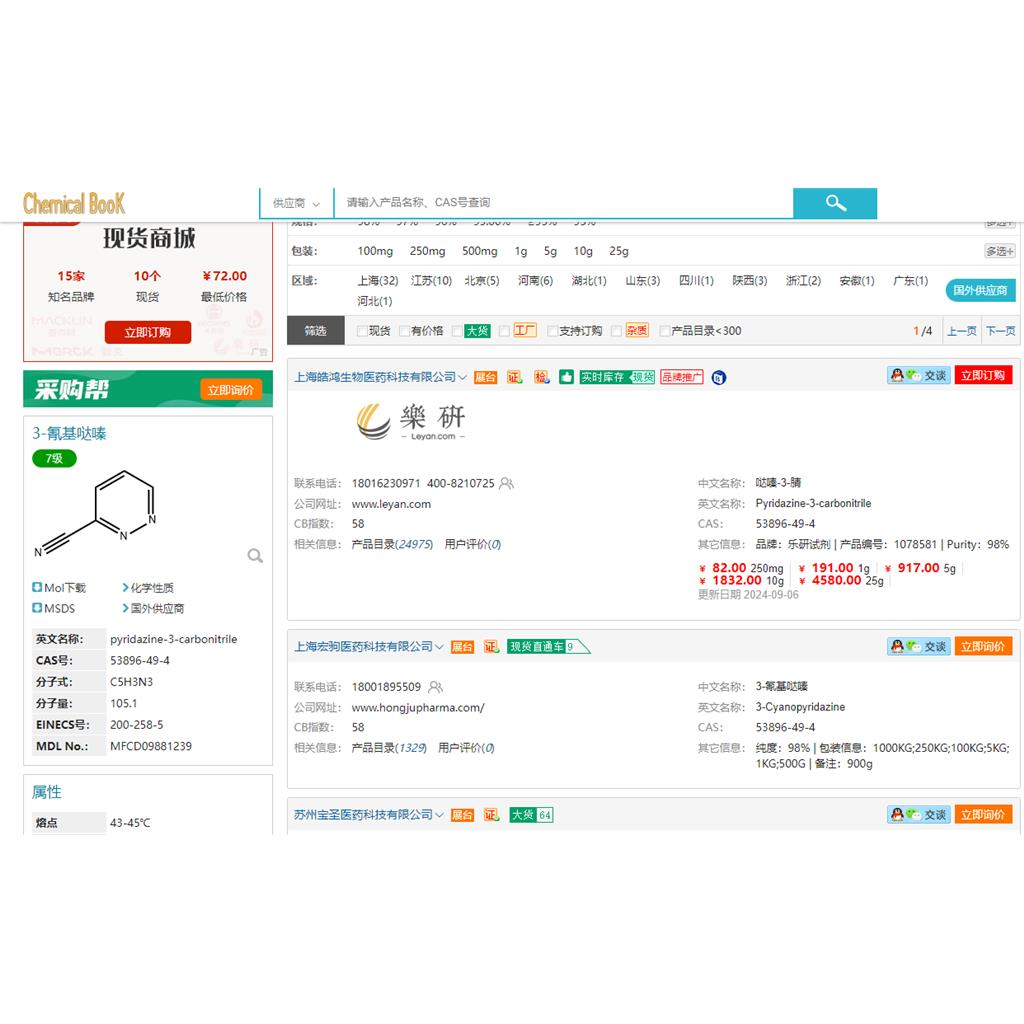Check the 支持订购 filter checkbox
The image size is (1024, 1024).
[552, 331]
